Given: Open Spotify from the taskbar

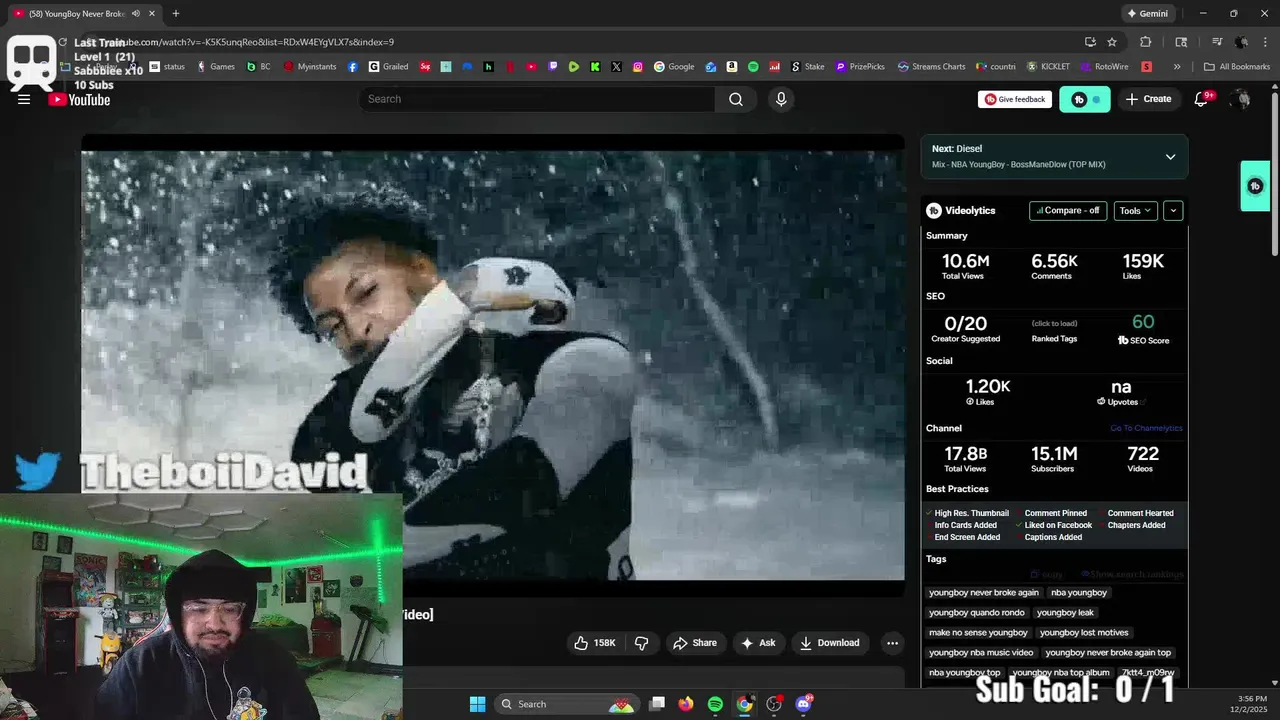Looking at the screenshot, I should [715, 704].
